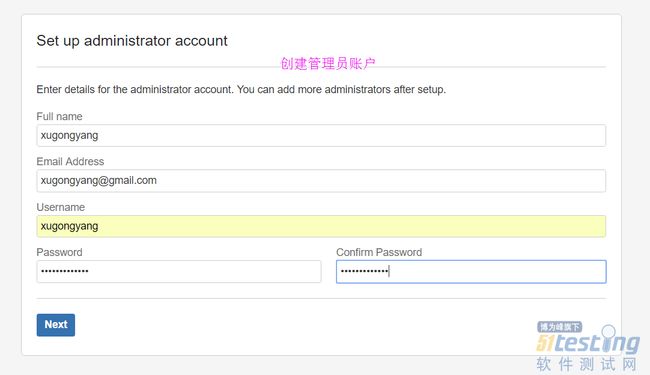Focus the Email Address input field
Screen dimensions: 650x375
(x=321, y=181)
